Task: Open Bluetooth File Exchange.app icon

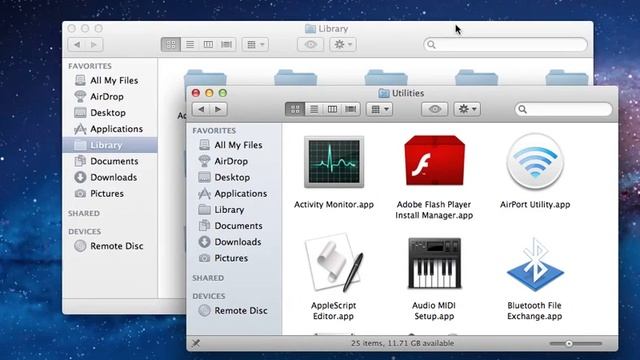Action: pos(535,264)
